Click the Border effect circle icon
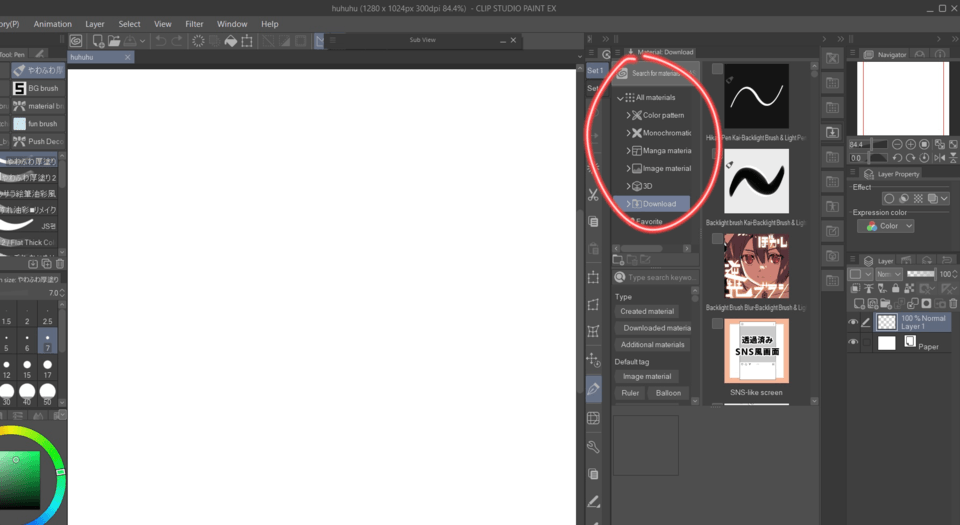The width and height of the screenshot is (960, 525). [888, 199]
